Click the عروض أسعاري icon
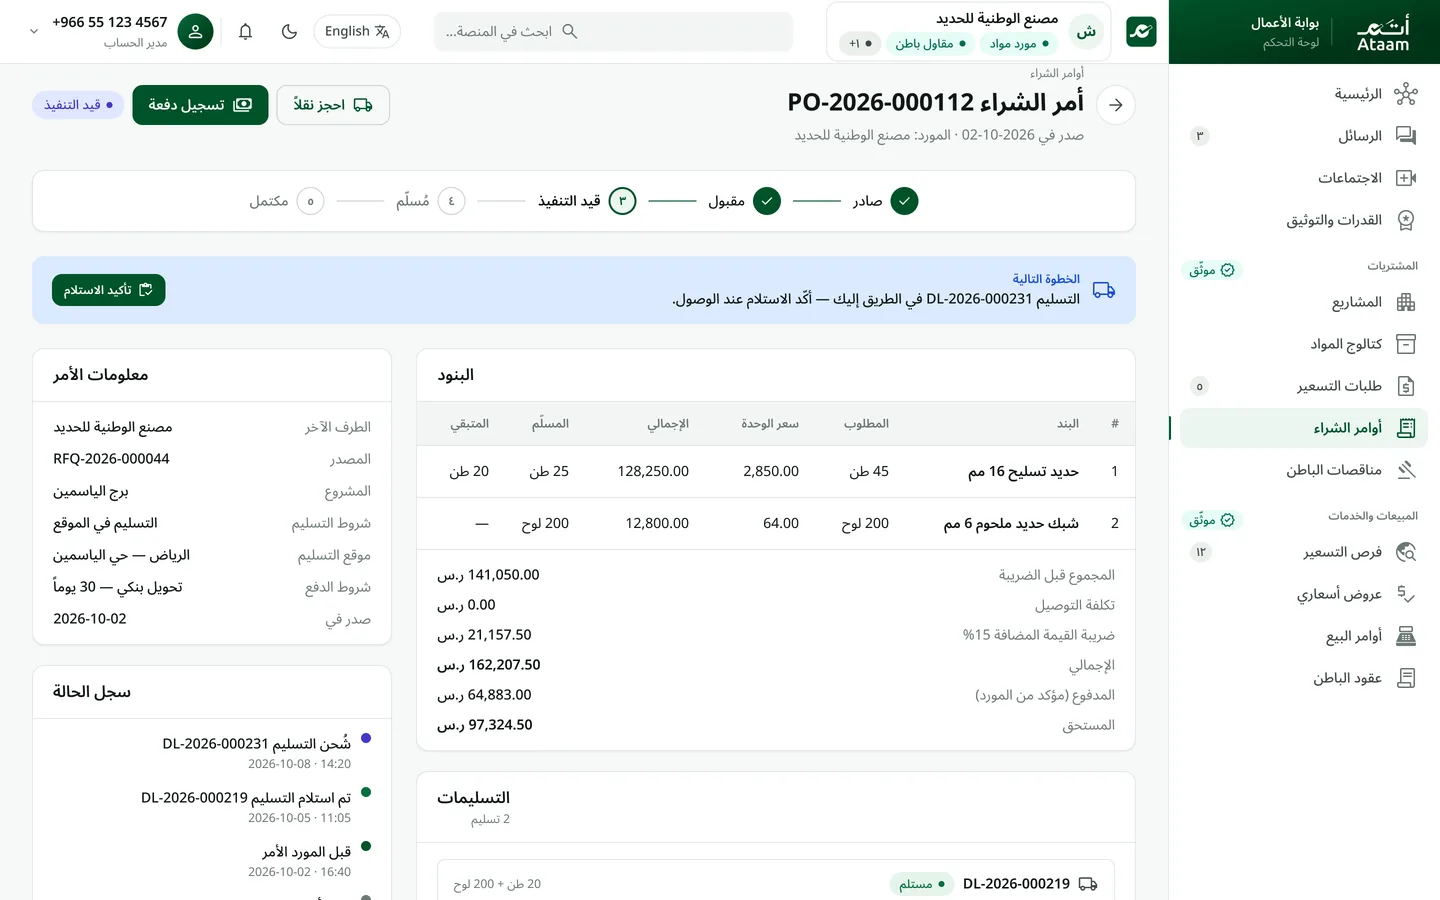Viewport: 1440px width, 900px height. [1406, 594]
